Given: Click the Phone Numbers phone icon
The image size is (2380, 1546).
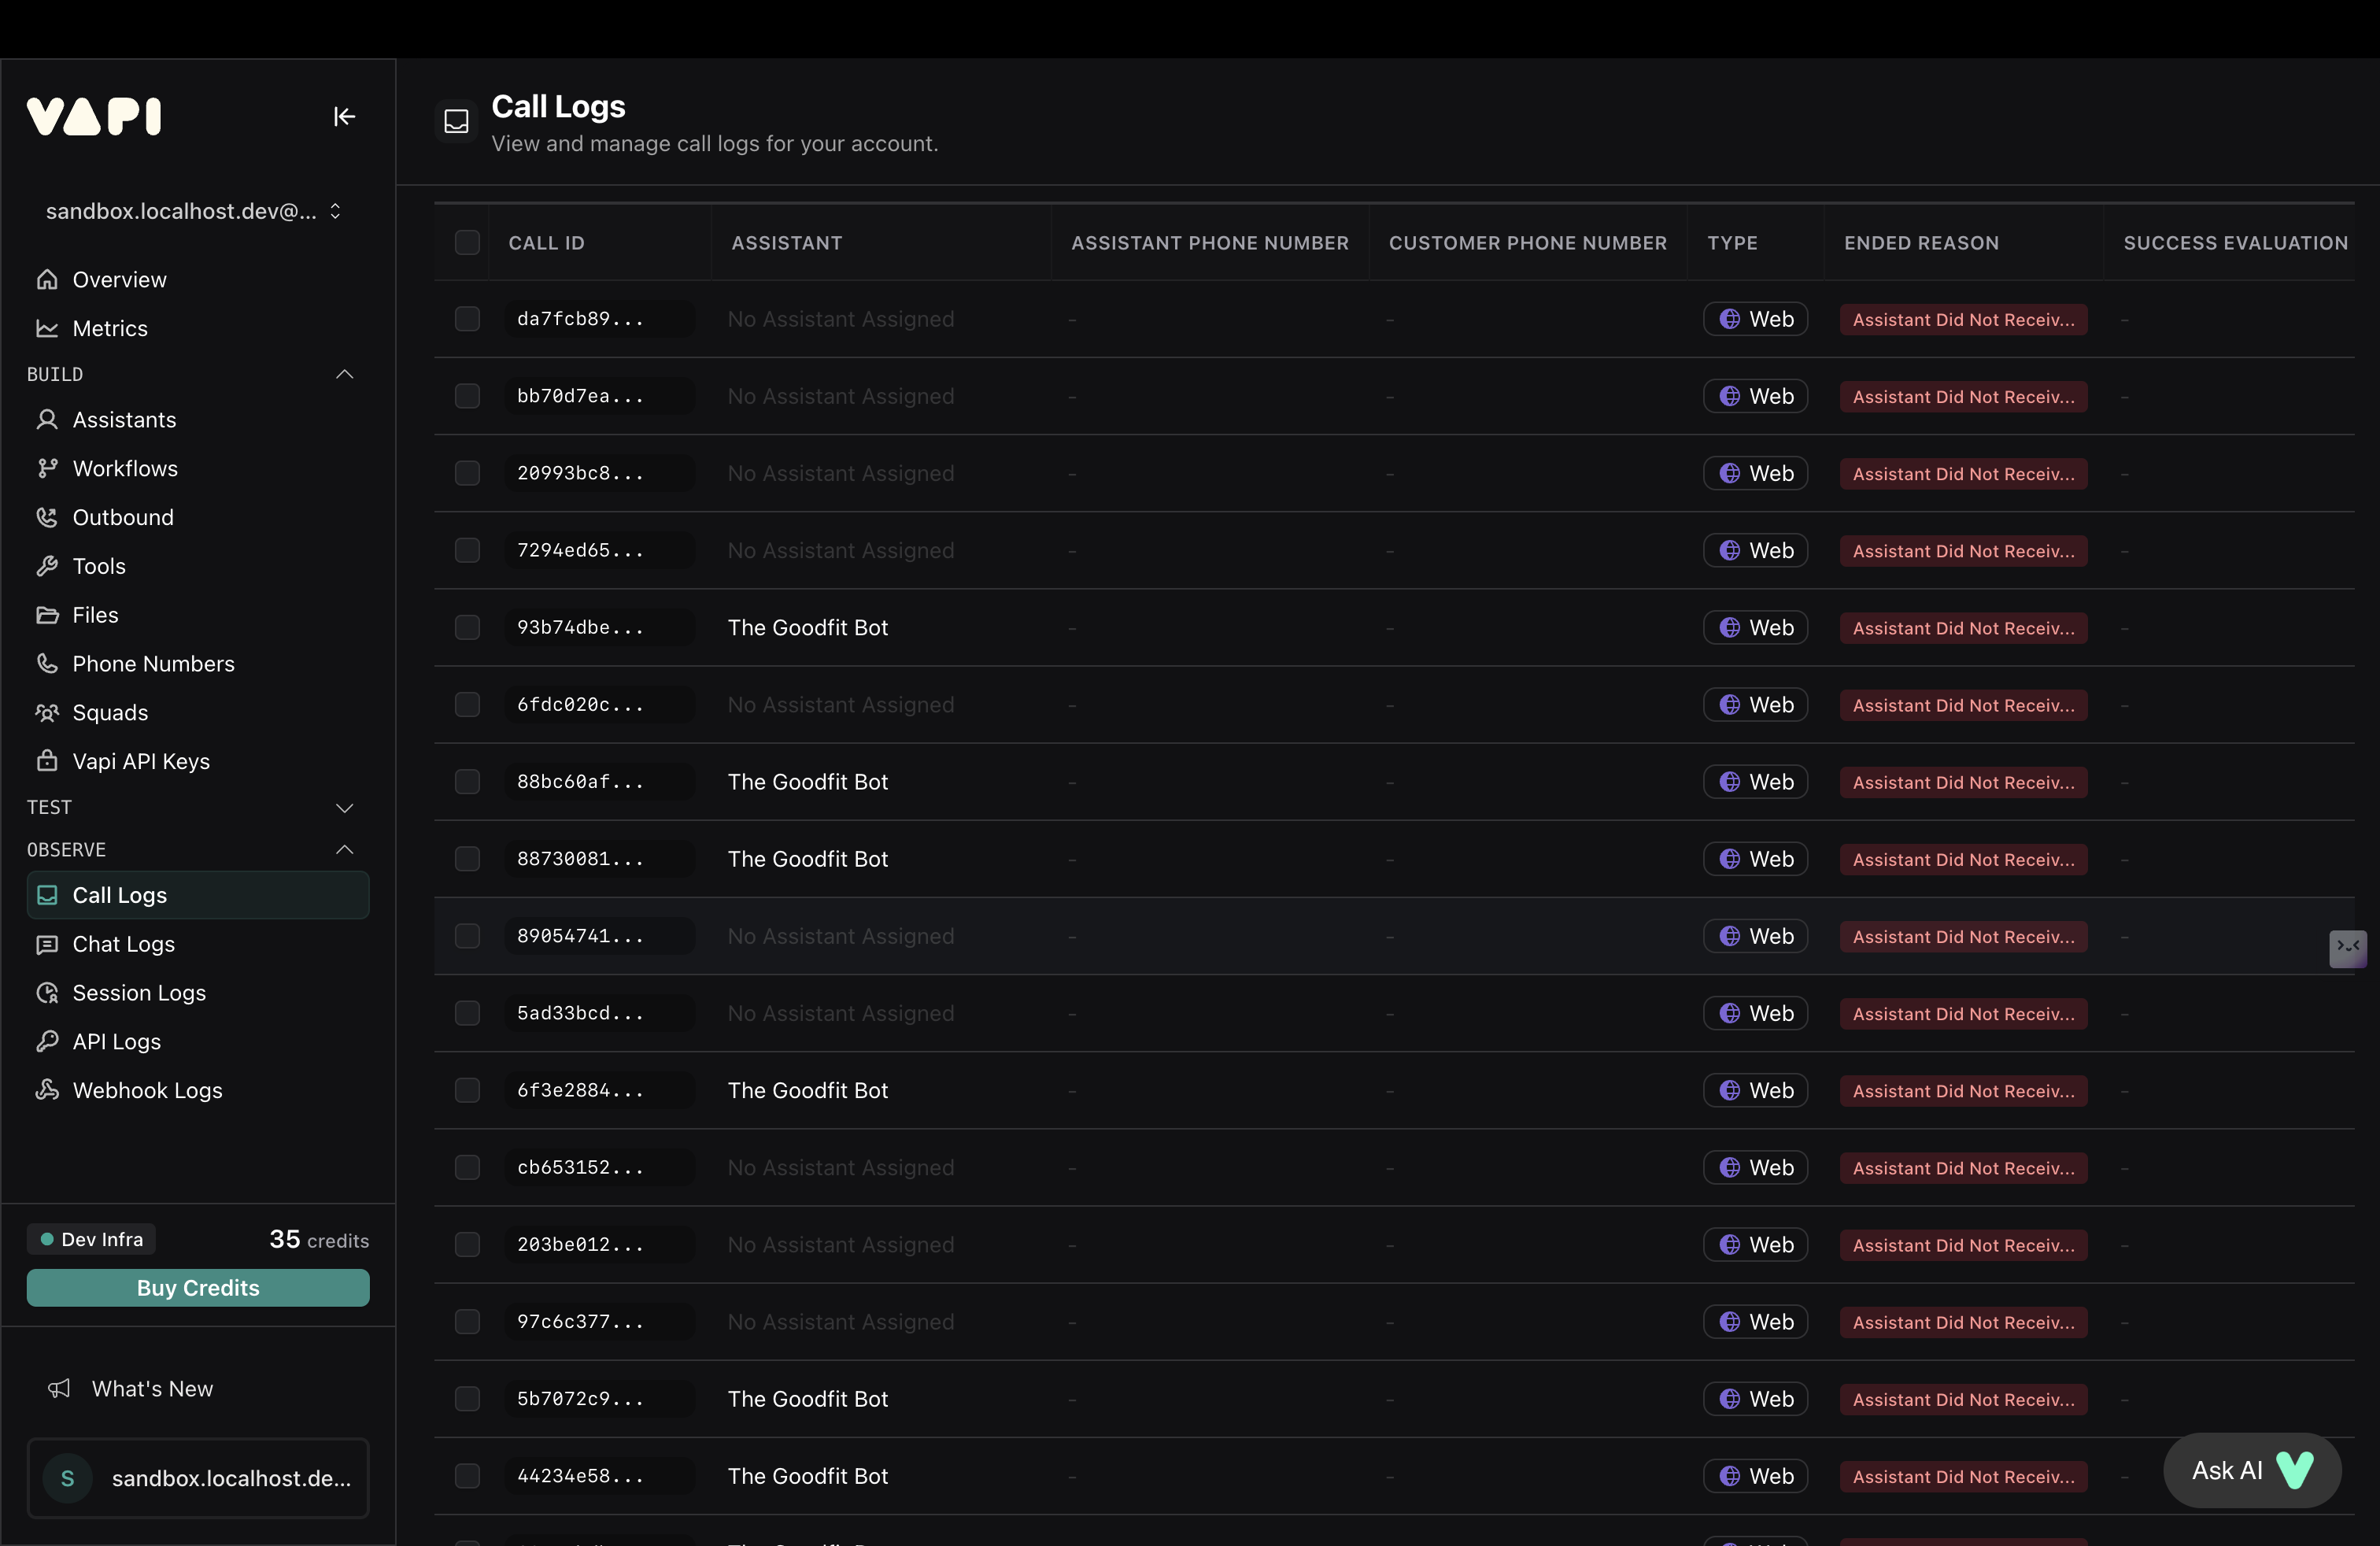Looking at the screenshot, I should point(47,663).
